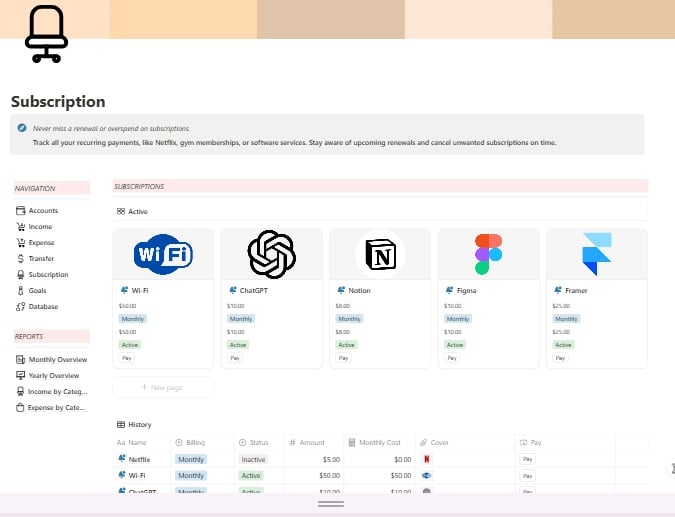Screen dimensions: 675x517
Task: Open Yearly Overview report
Action: [x=54, y=375]
